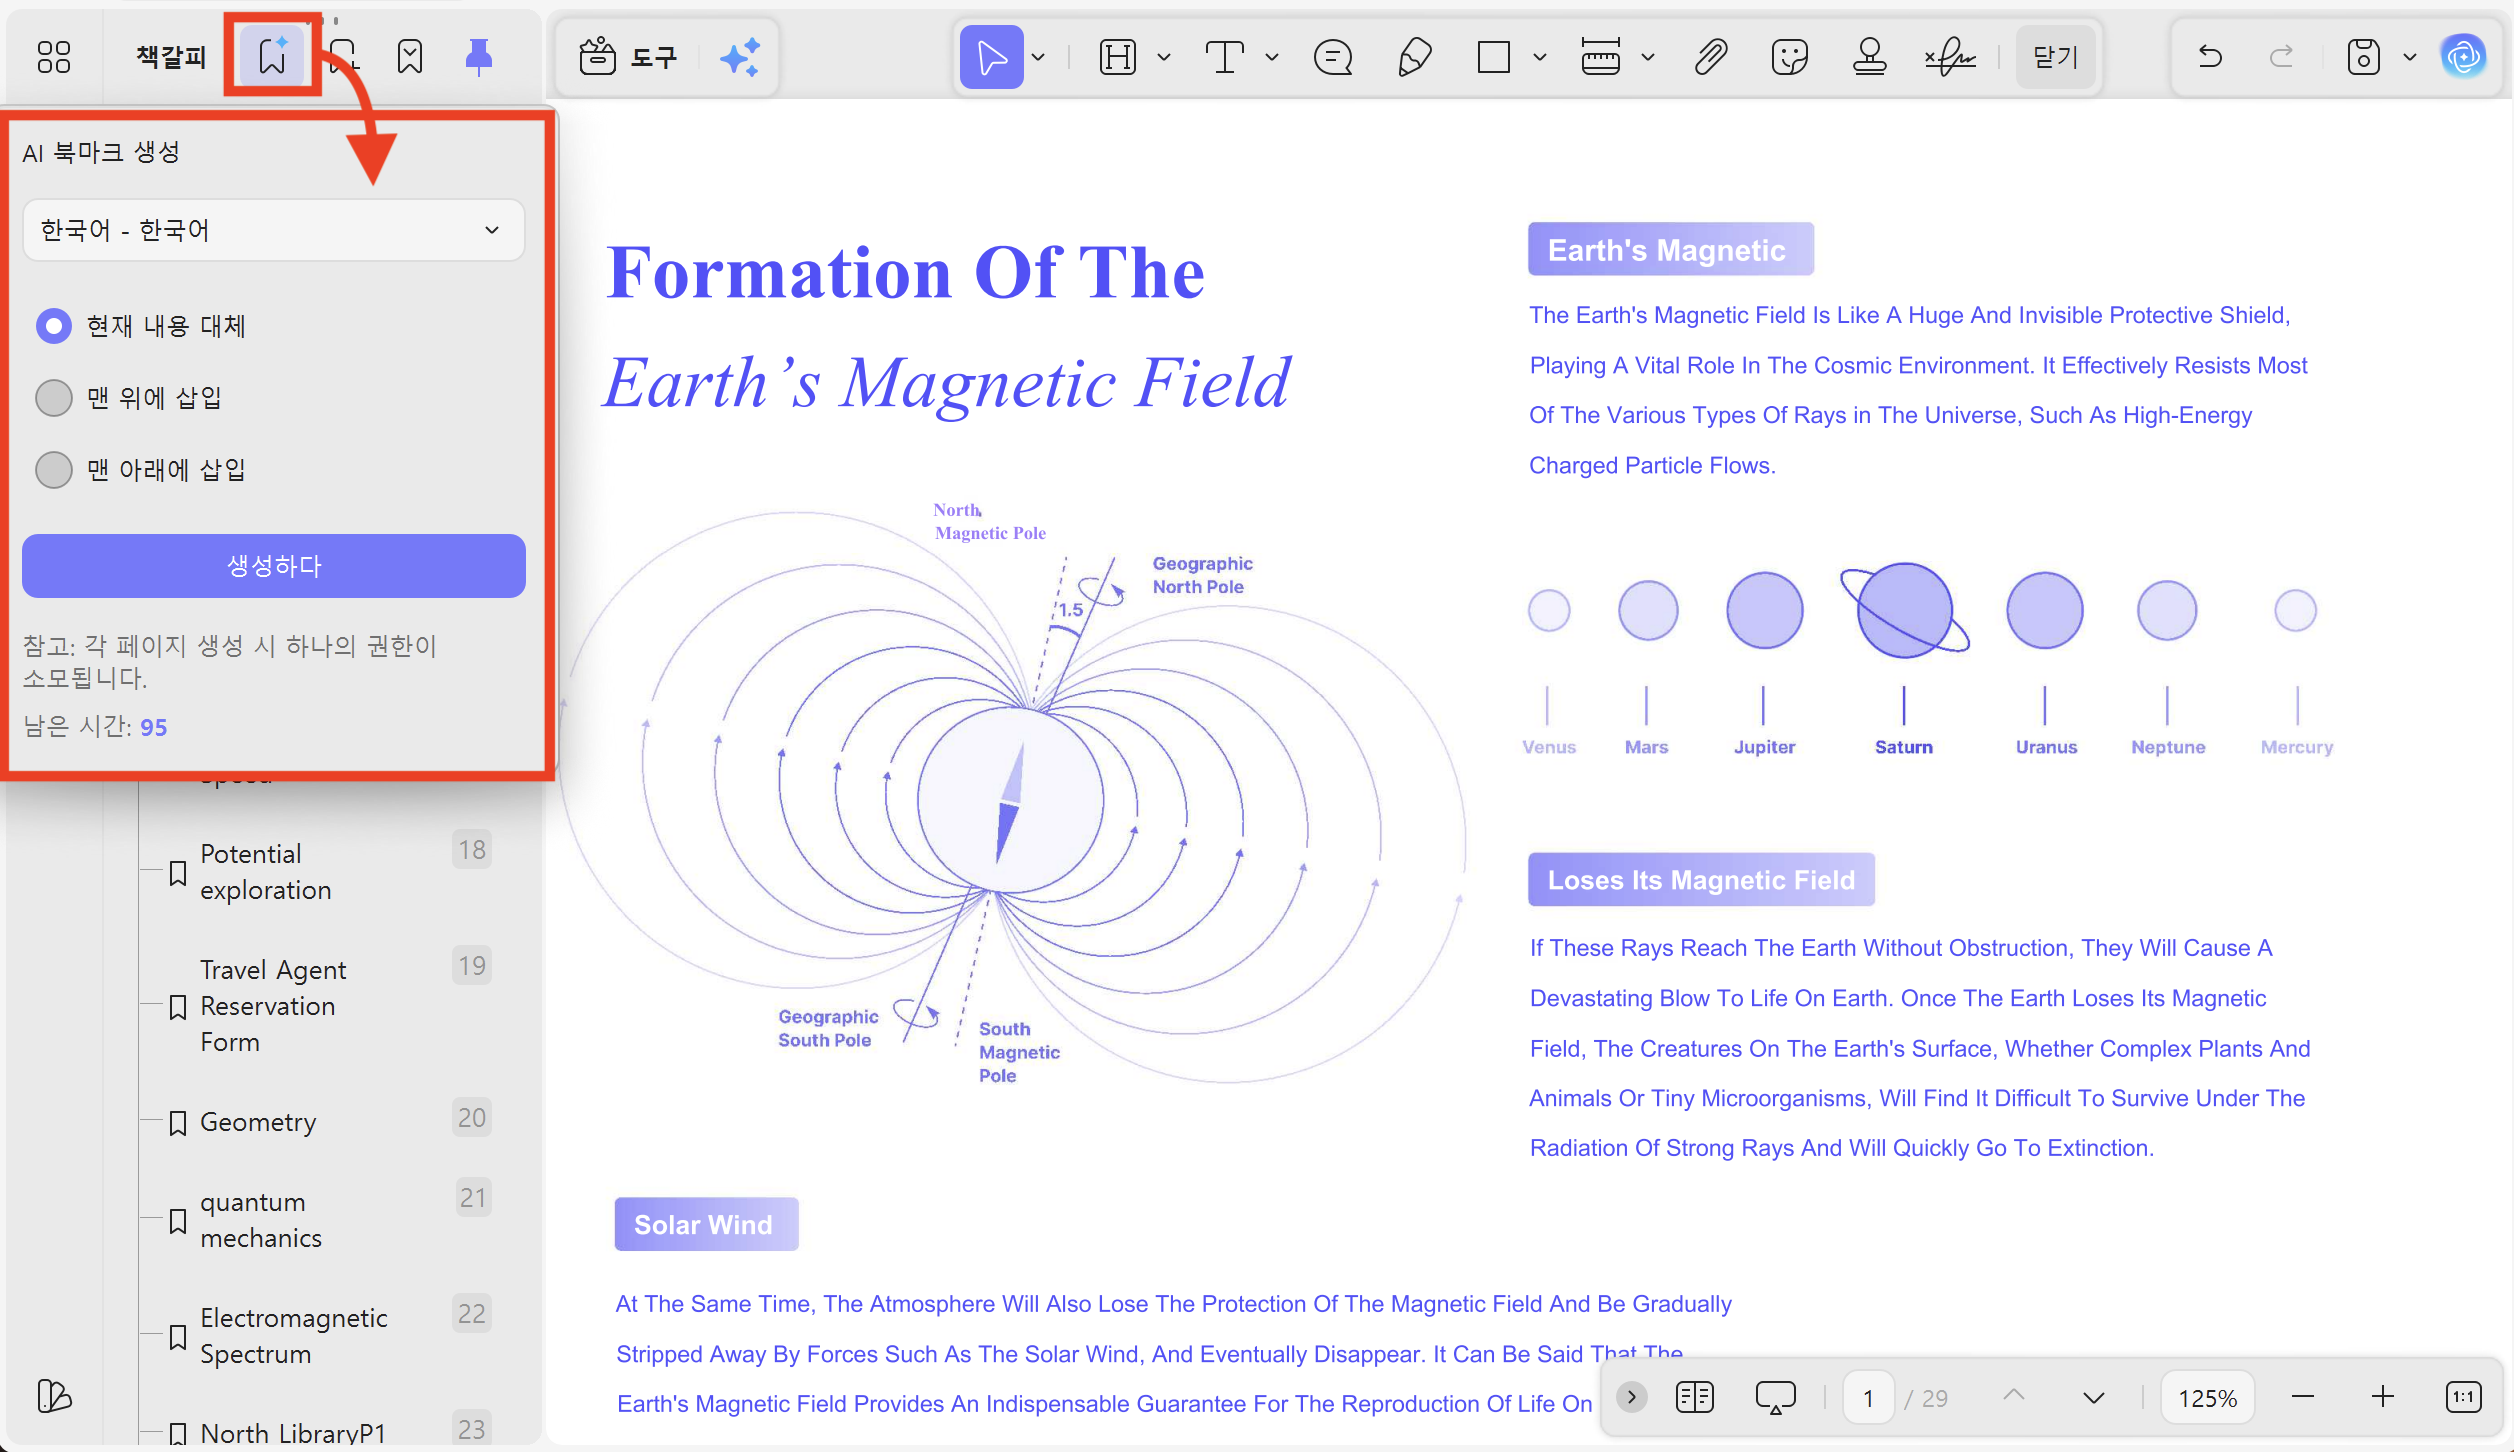Click the 닫기 close toolbar button

pyautogui.click(x=2055, y=57)
